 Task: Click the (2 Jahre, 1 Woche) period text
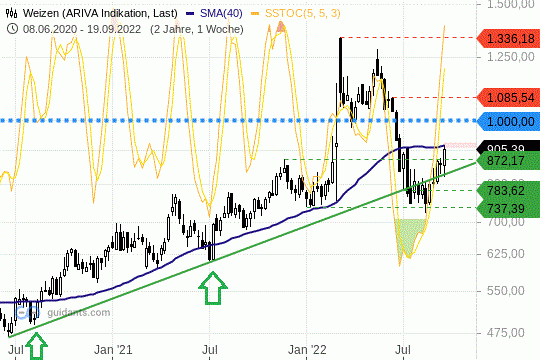point(197,29)
